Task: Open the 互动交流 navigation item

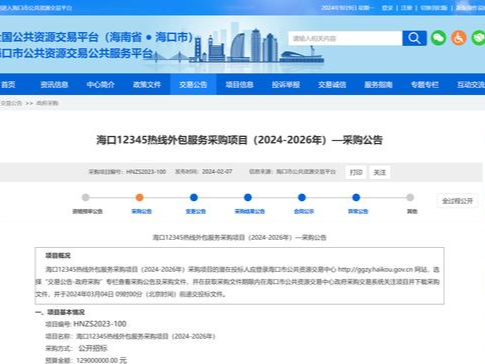Action: click(x=471, y=85)
